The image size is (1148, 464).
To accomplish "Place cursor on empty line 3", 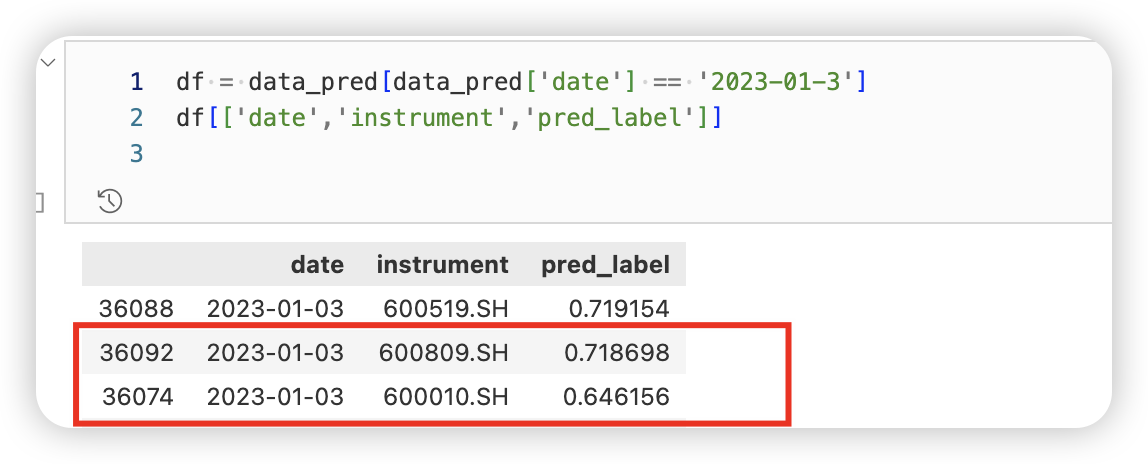I will click(300, 154).
